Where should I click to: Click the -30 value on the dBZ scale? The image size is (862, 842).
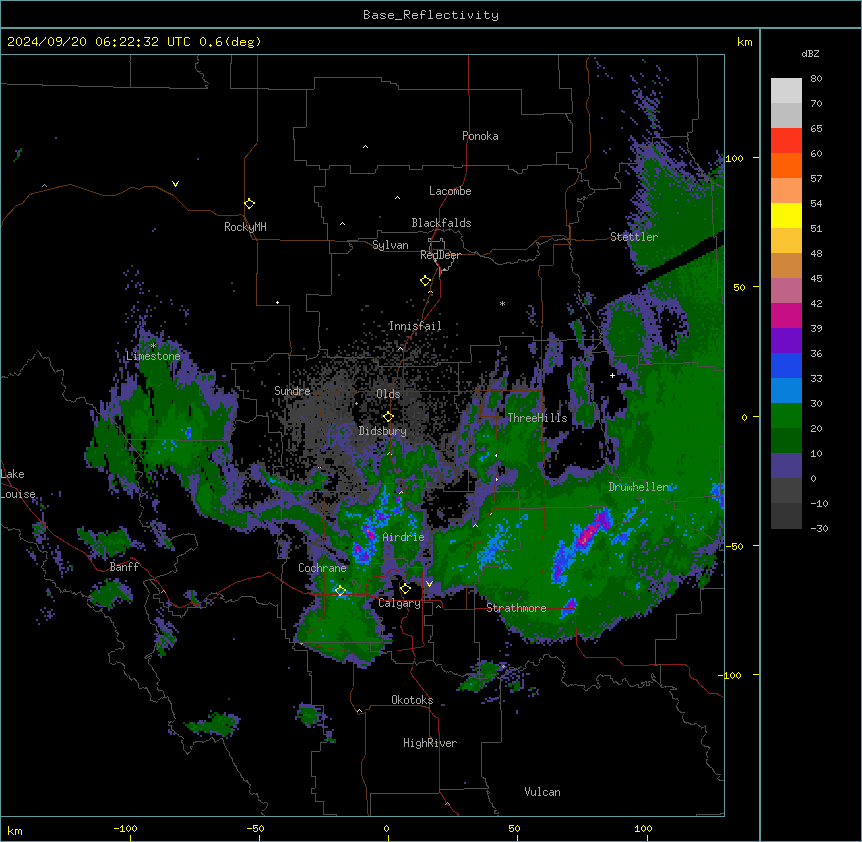pos(819,528)
